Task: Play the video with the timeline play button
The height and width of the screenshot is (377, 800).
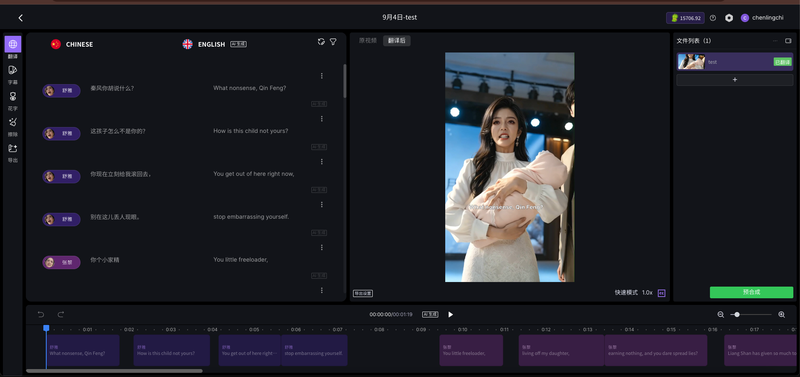Action: click(451, 315)
